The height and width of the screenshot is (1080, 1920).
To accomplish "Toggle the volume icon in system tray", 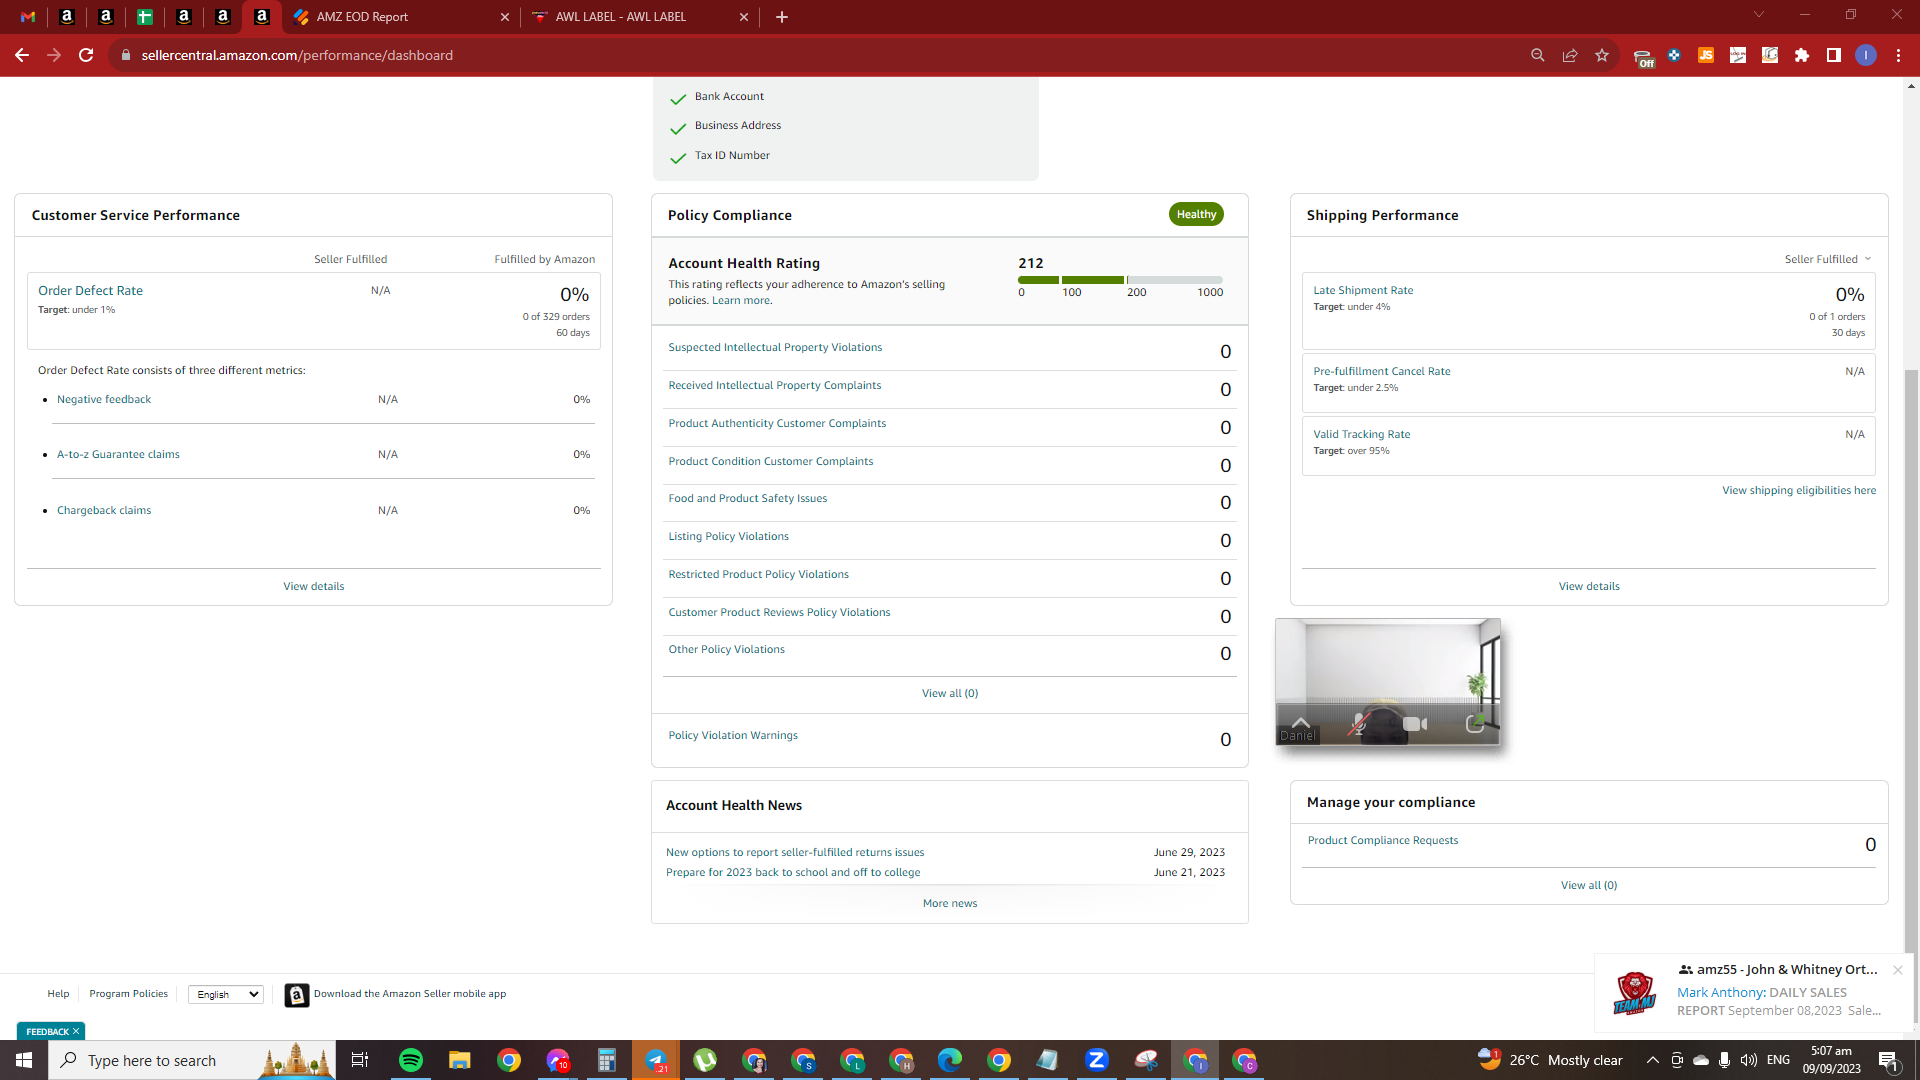I will [x=1749, y=1060].
